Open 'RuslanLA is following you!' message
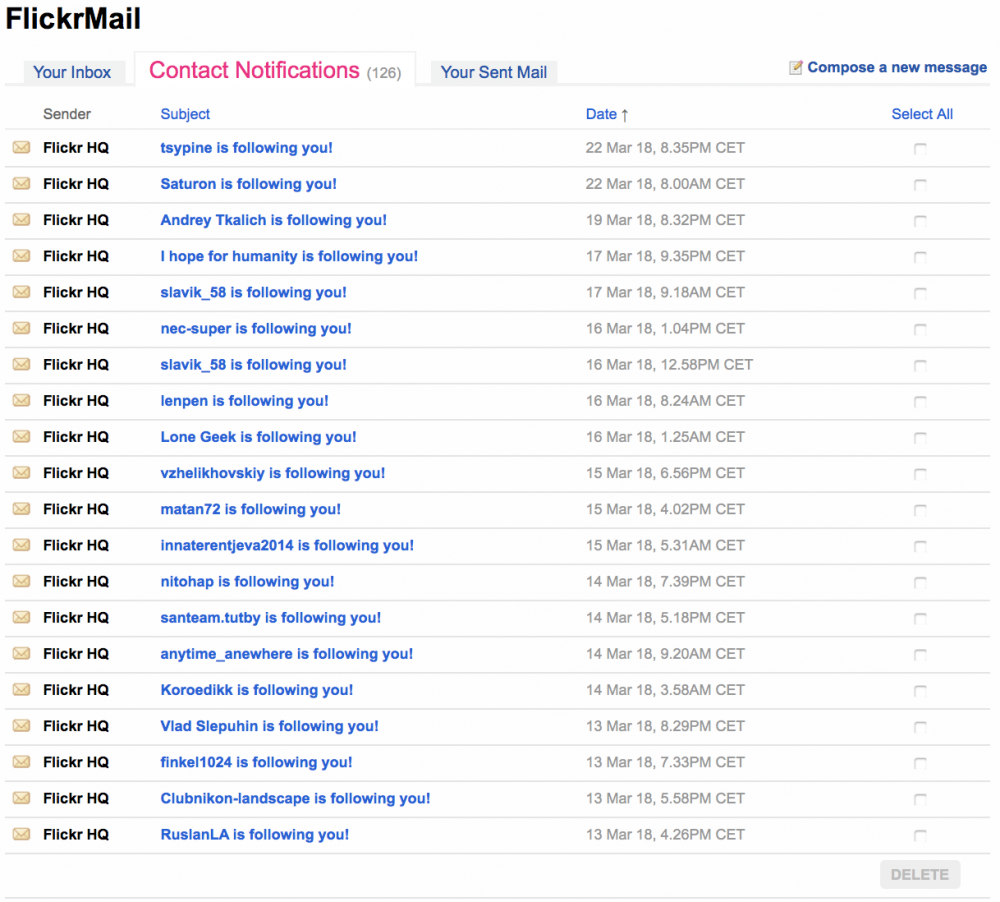 pos(254,834)
